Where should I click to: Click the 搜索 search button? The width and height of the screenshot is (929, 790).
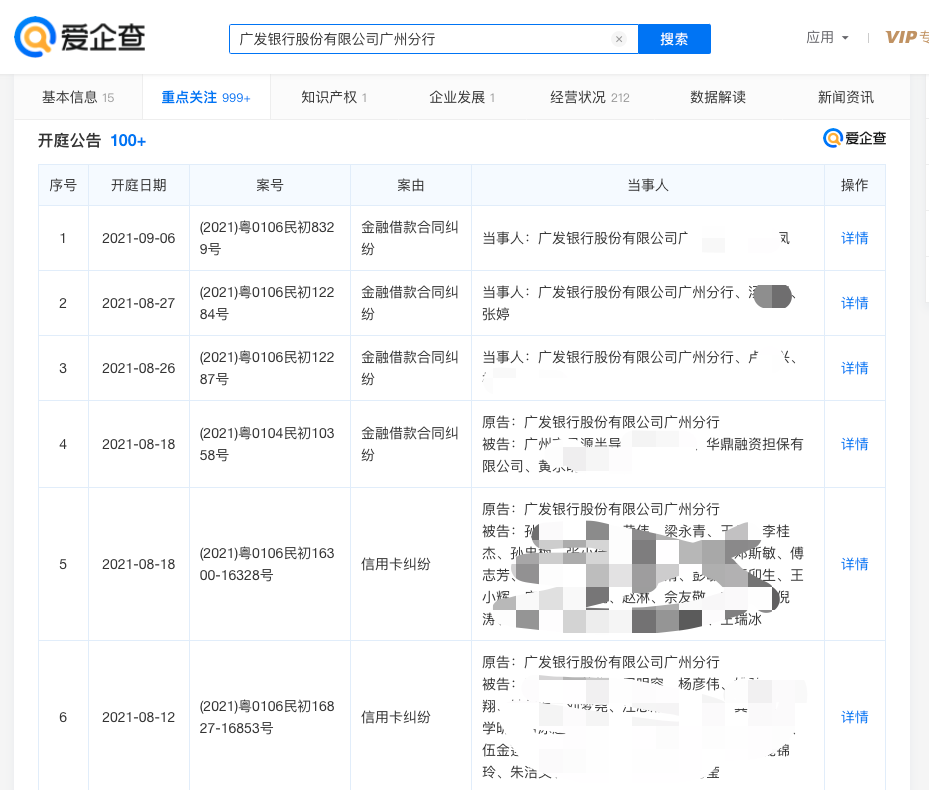pos(674,39)
